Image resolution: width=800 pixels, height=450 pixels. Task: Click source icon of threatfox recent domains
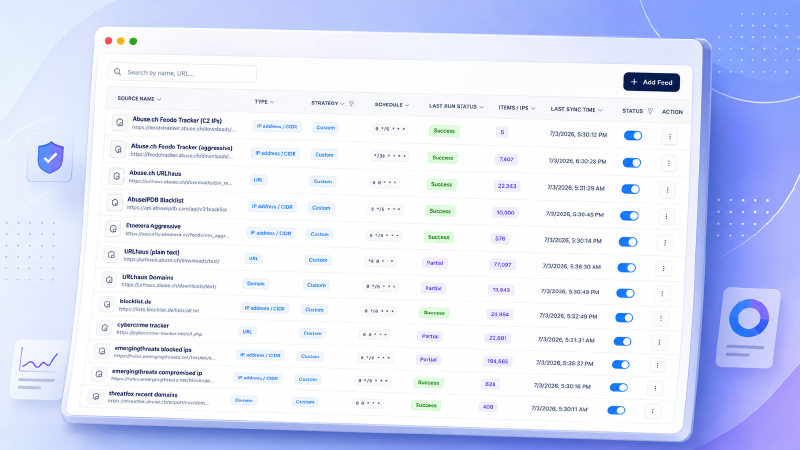pos(95,396)
